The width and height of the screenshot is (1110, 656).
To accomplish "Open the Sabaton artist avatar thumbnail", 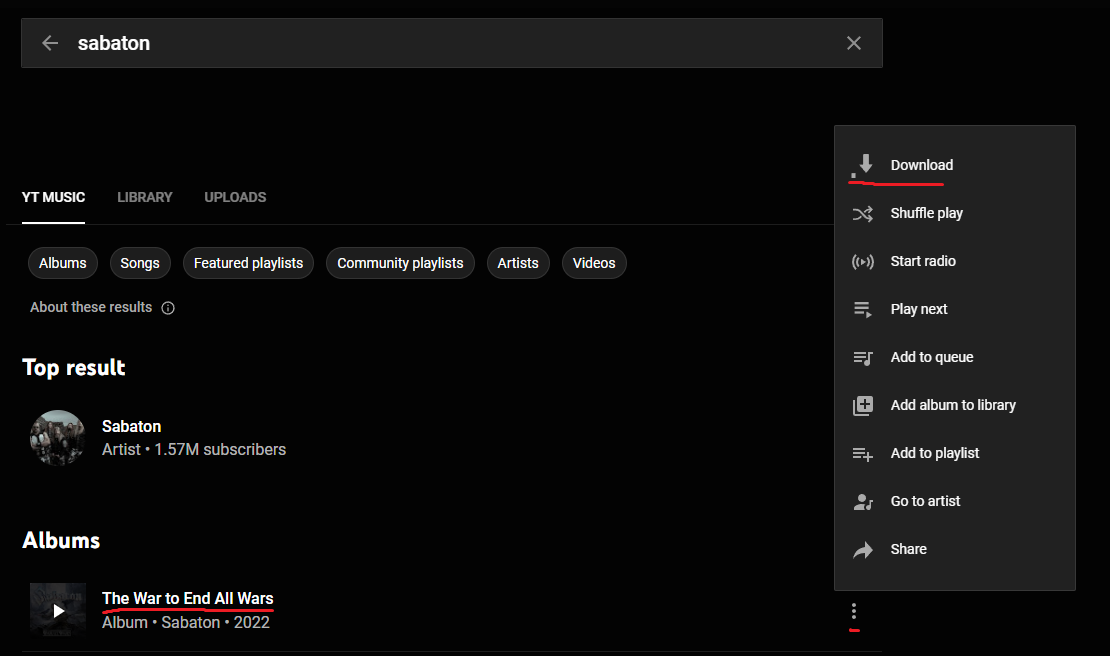I will pos(57,438).
